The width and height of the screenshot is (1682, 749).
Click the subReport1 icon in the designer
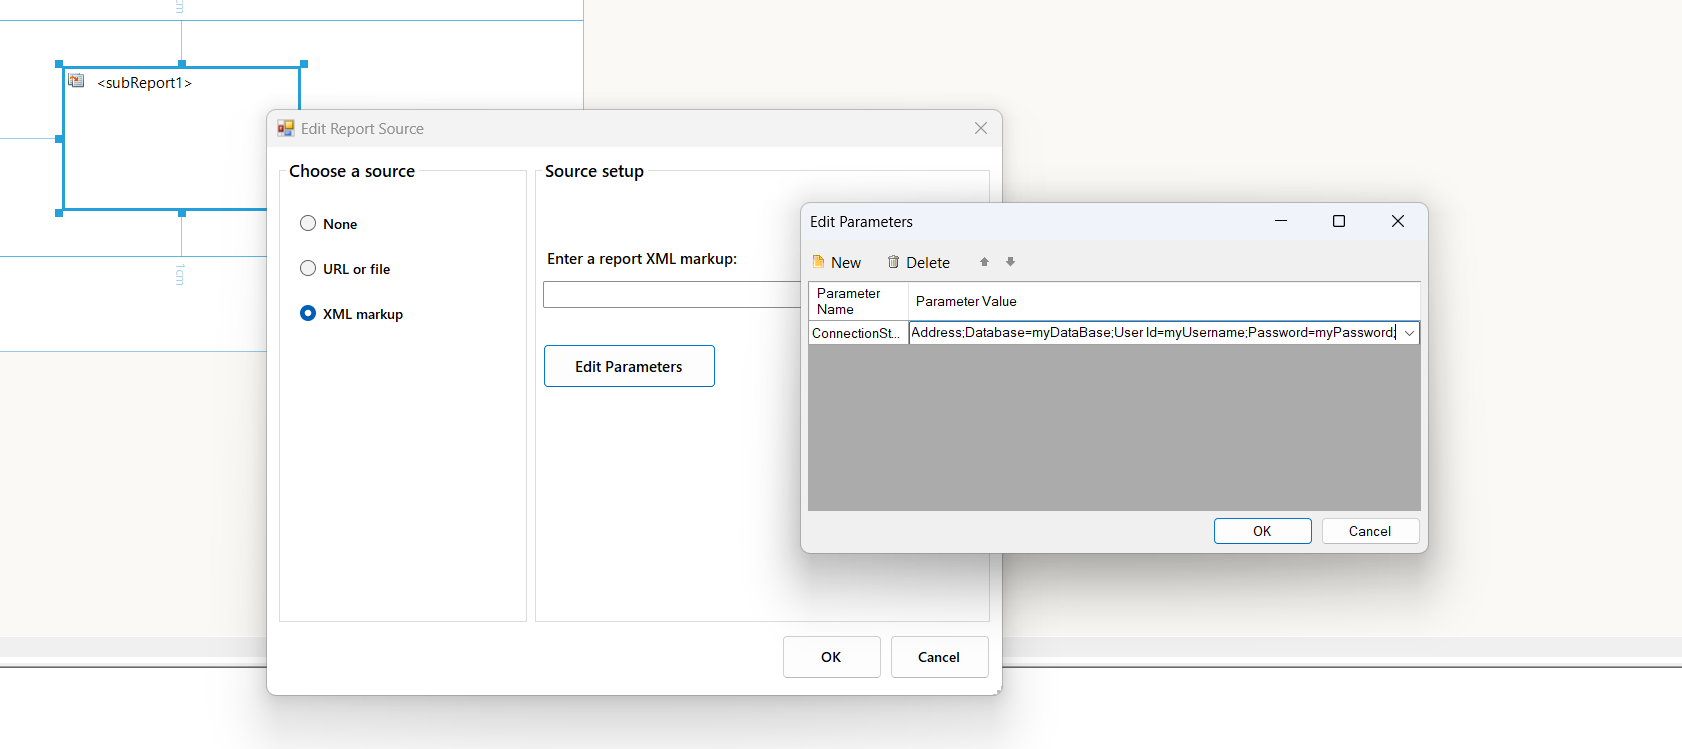tap(76, 81)
